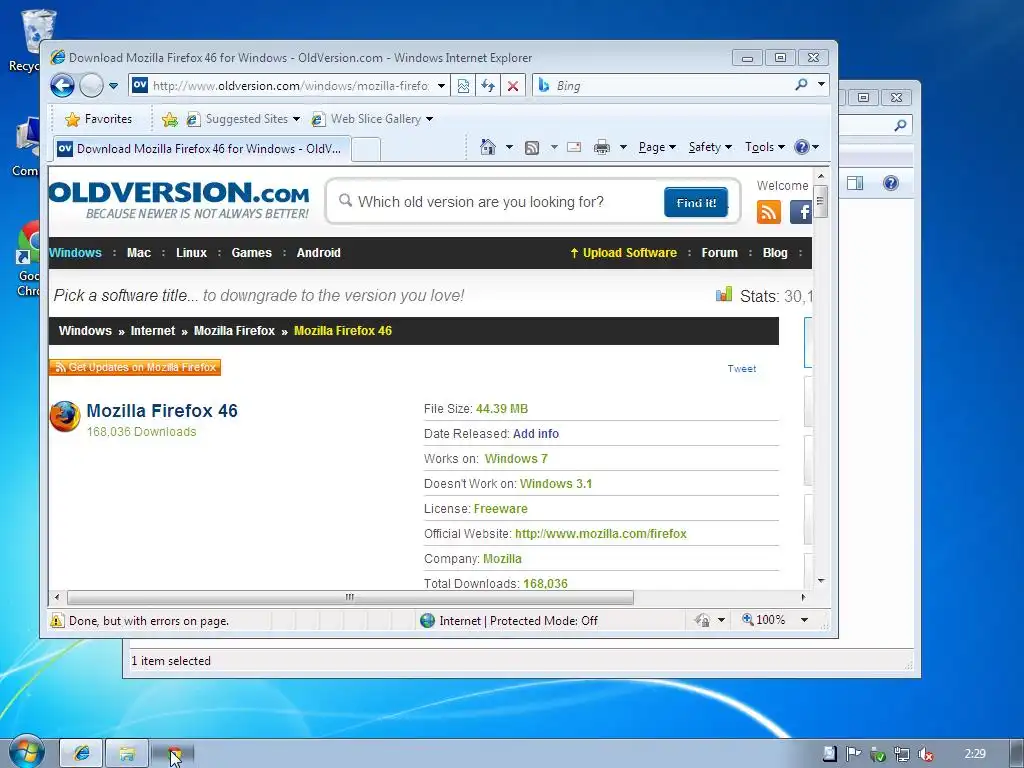Image resolution: width=1024 pixels, height=768 pixels.
Task: Expand the Print dropdown arrow
Action: click(623, 147)
